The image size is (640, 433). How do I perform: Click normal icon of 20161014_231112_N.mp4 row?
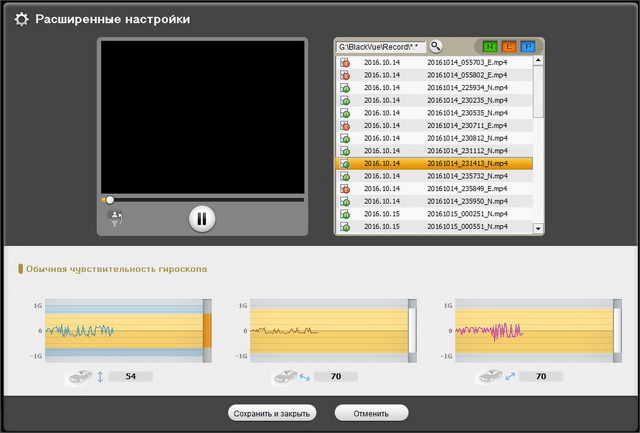[x=345, y=151]
